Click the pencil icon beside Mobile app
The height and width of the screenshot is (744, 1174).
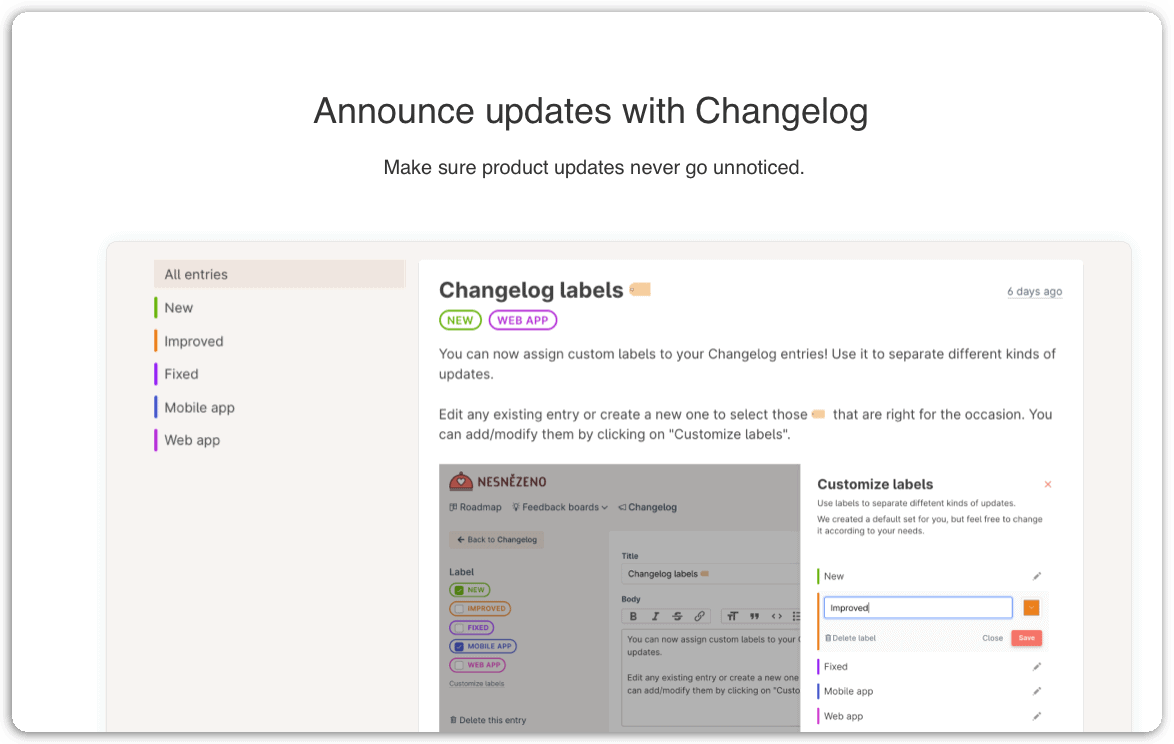(x=1037, y=692)
